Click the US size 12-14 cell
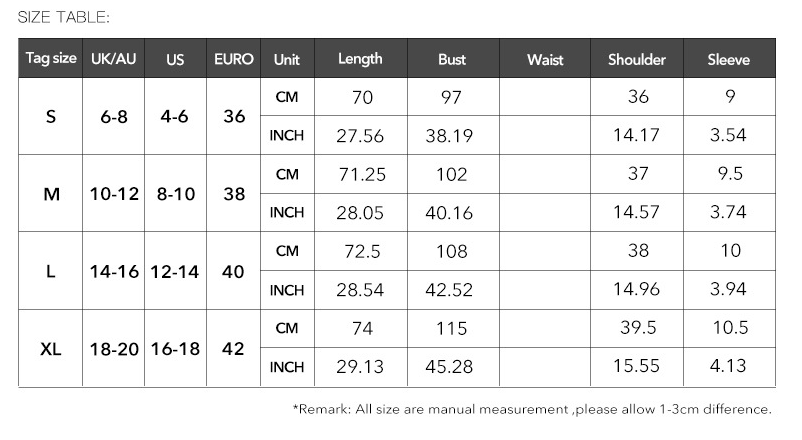 [x=175, y=271]
